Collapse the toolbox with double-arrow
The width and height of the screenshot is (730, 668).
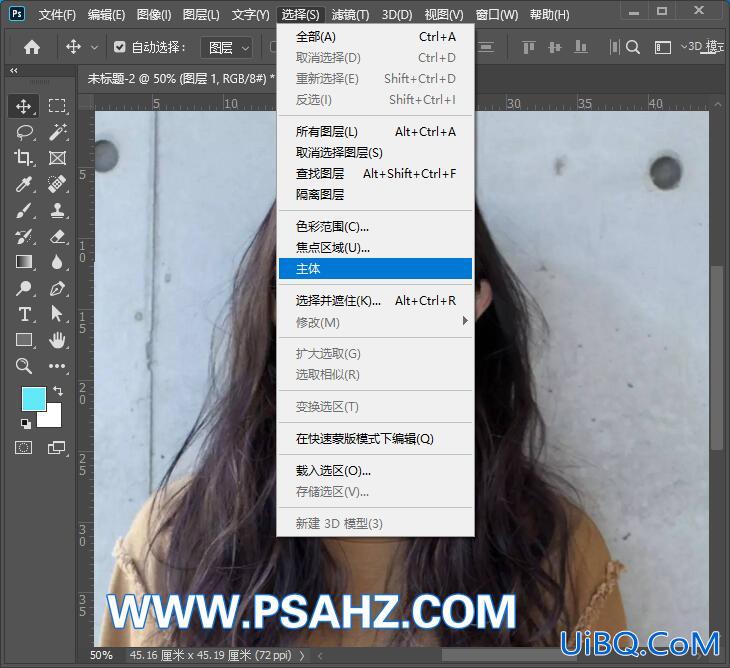14,71
